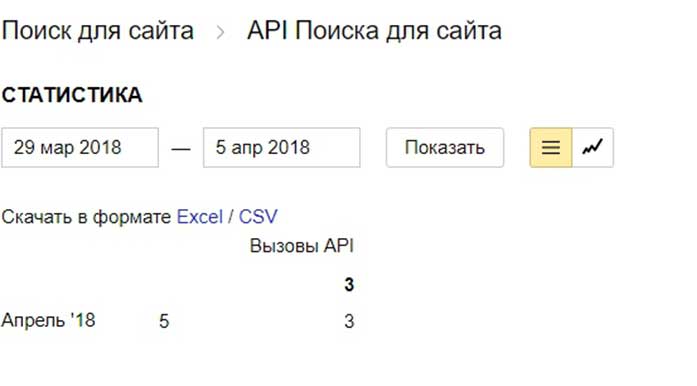Open the end date field 5 апр 2018
Screen dimensions: 697x386
[282, 148]
